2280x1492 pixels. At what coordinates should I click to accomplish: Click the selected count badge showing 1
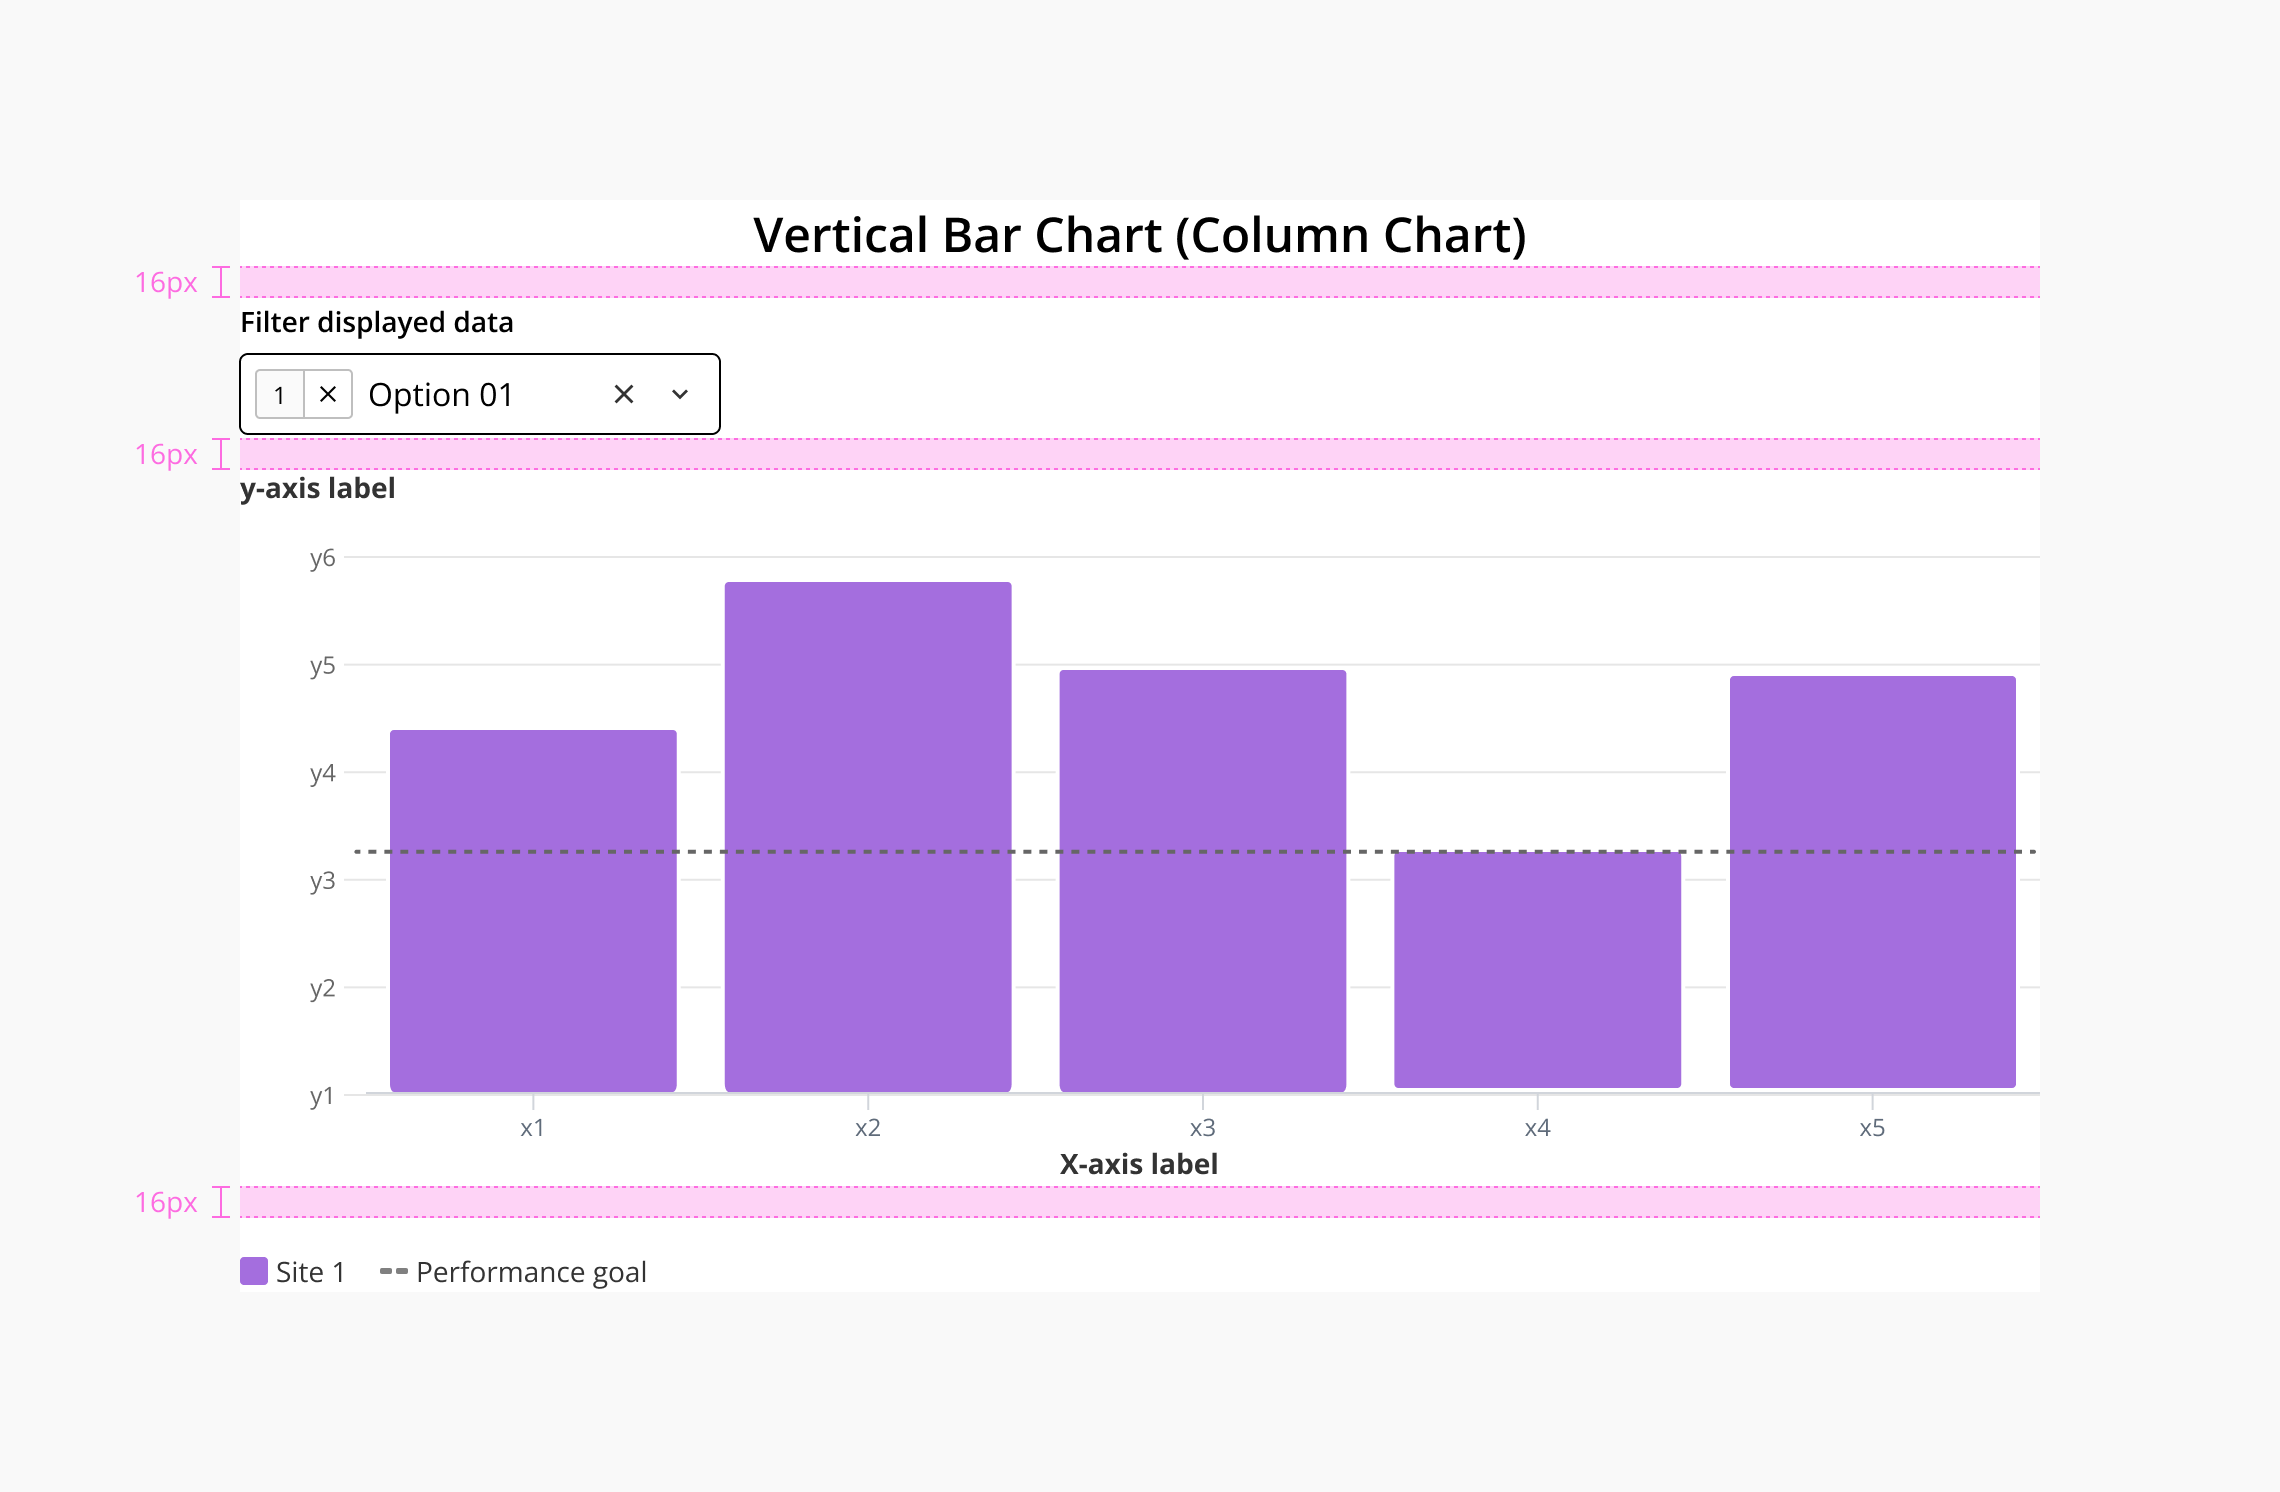click(280, 394)
